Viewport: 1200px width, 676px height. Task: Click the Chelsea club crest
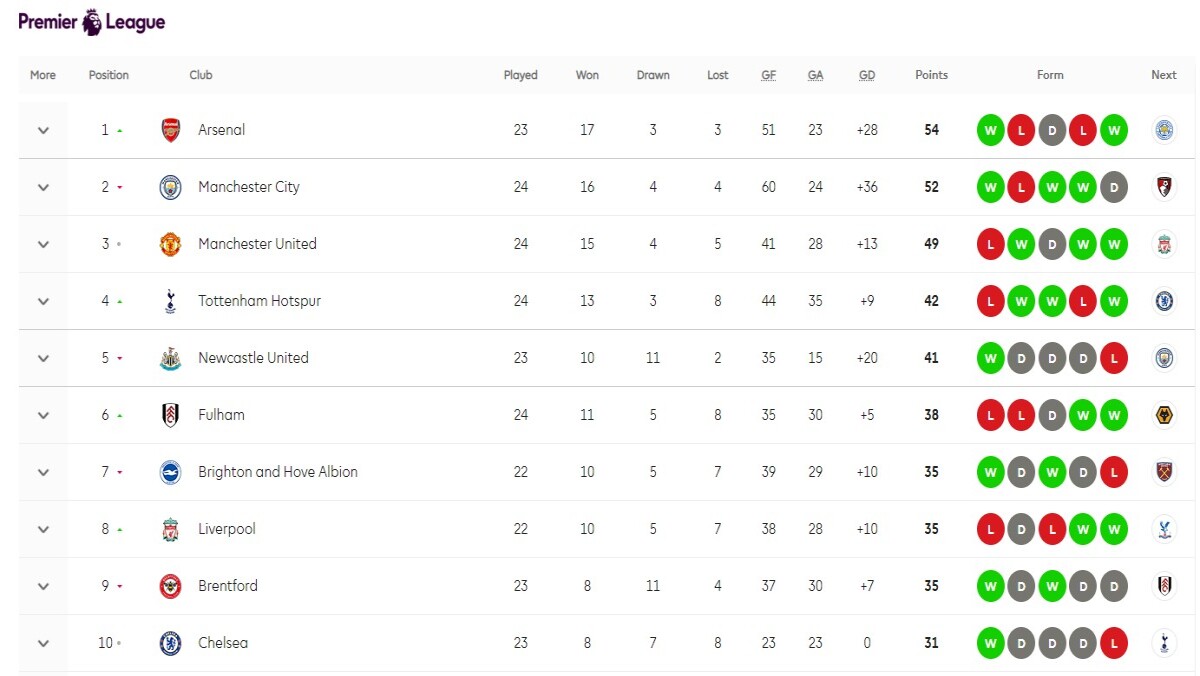point(171,643)
